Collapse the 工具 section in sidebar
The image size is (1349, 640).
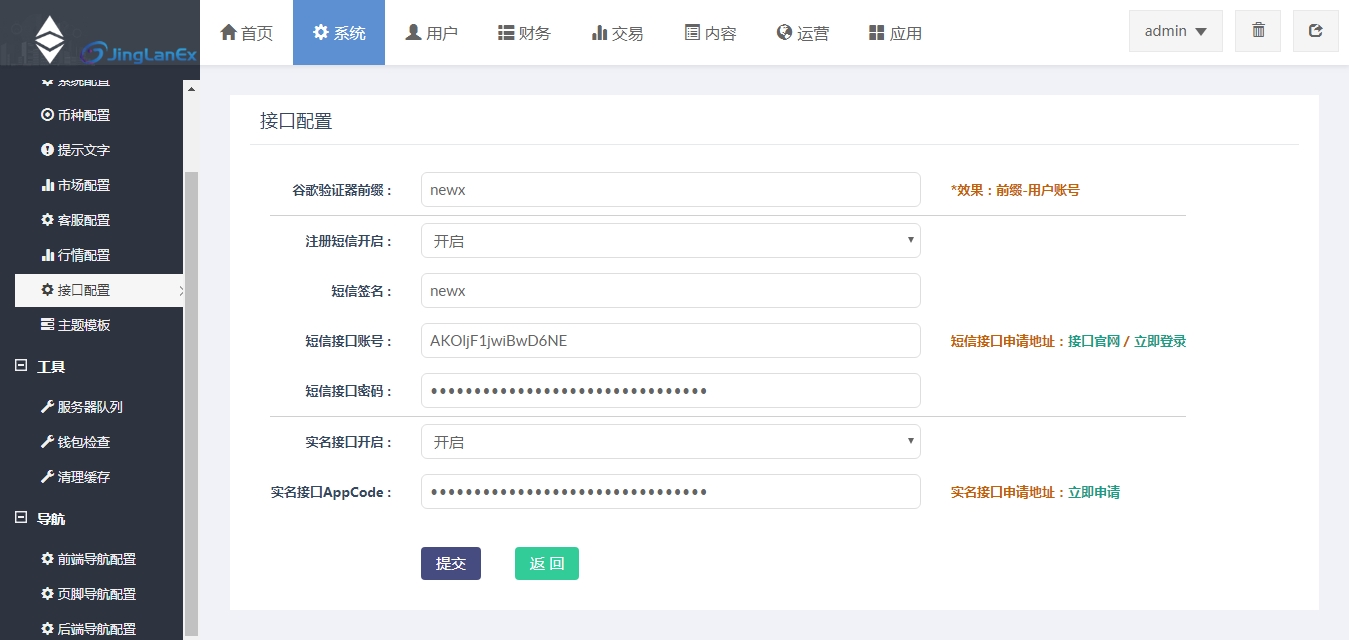click(21, 366)
